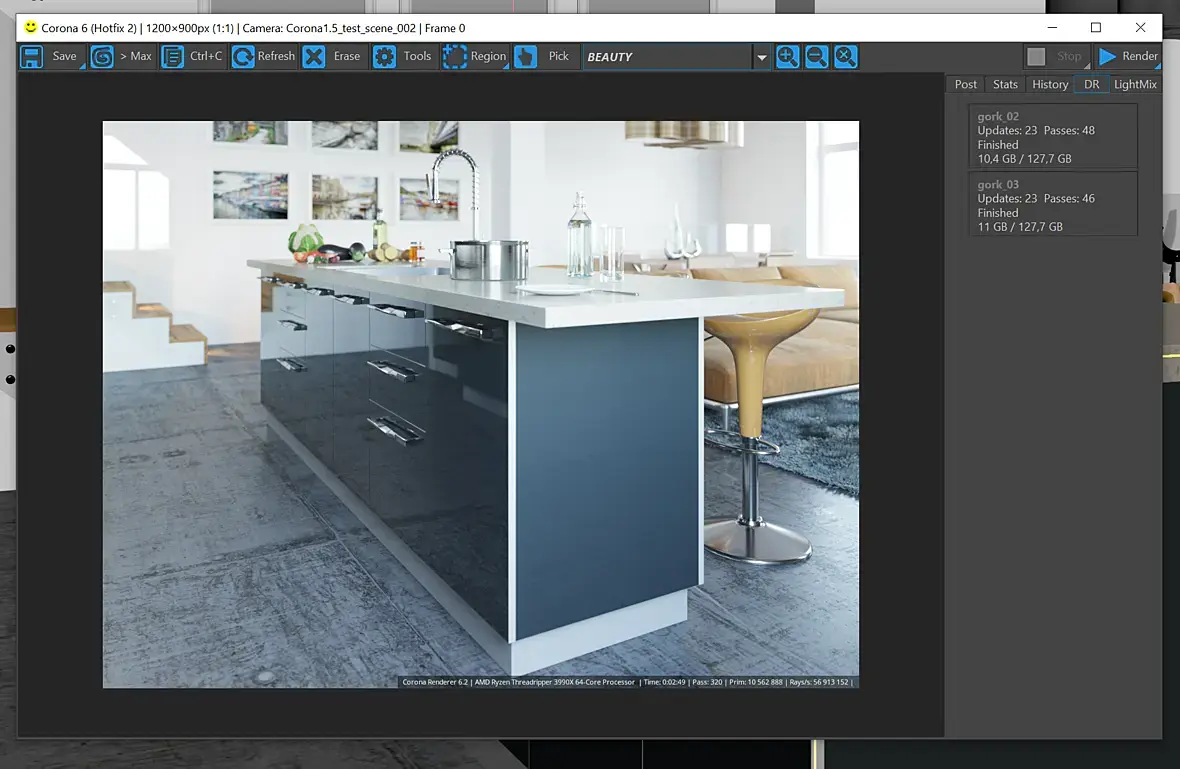Screen dimensions: 1180x769
Task: Click the rendered kitchen image in the viewport
Action: tap(481, 404)
